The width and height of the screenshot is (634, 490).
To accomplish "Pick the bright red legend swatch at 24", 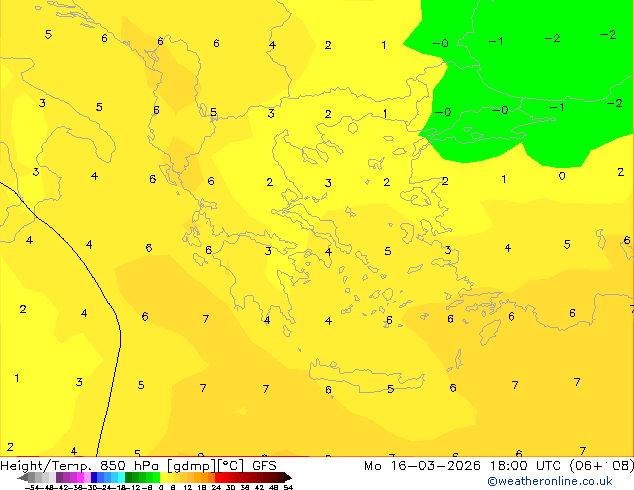I will (x=218, y=477).
